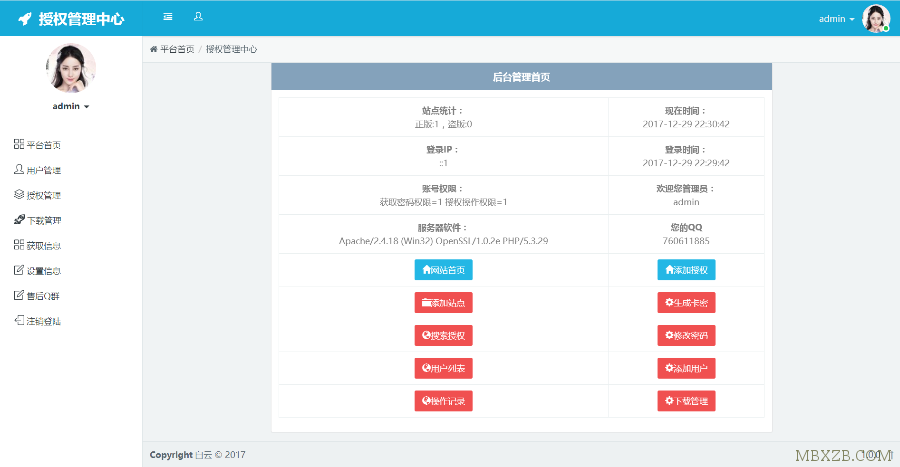Click the 登录时间 label
Screen dimensions: 900x467
coord(686,150)
